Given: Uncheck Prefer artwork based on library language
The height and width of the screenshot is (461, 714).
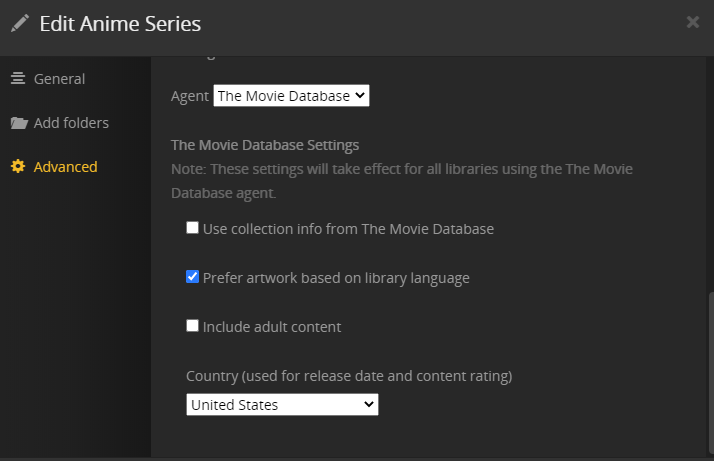Looking at the screenshot, I should coord(193,277).
